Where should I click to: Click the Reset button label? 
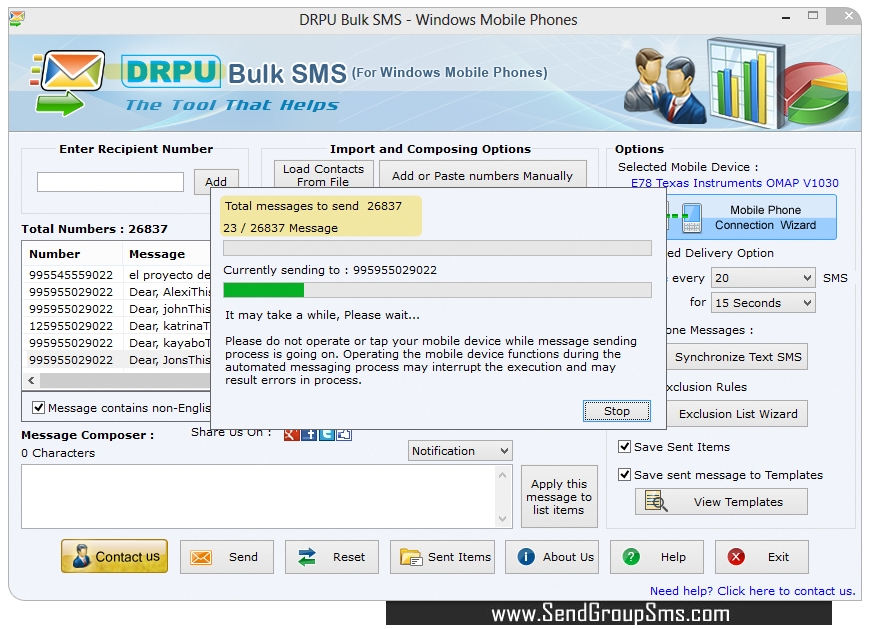(x=349, y=557)
